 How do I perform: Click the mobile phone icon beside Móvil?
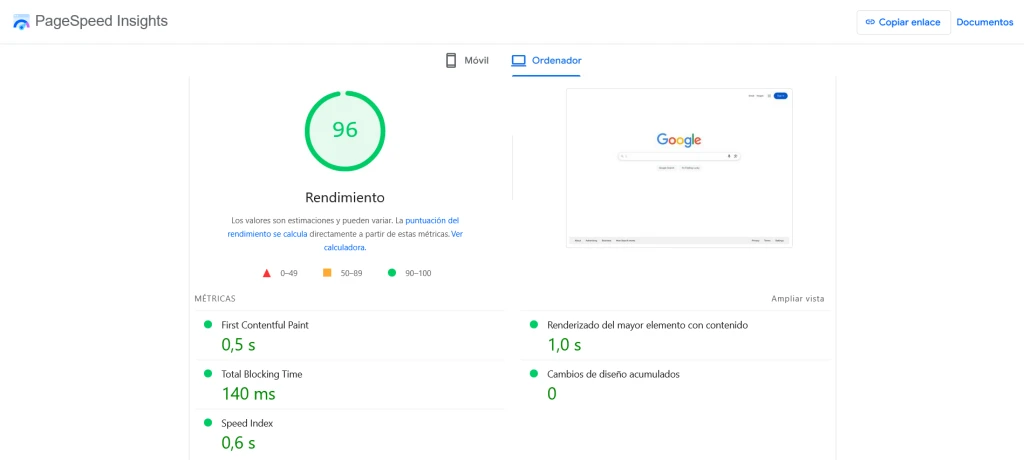[451, 61]
